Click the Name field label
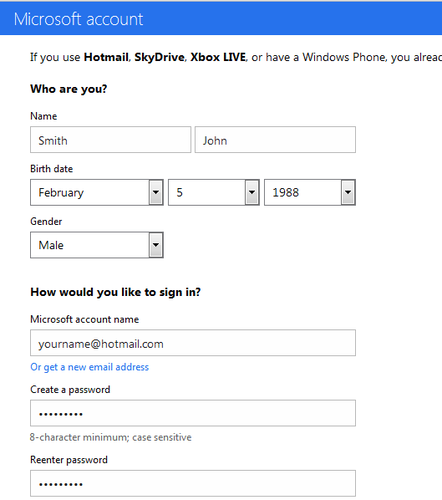Viewport: 442px width, 500px height. click(x=44, y=116)
